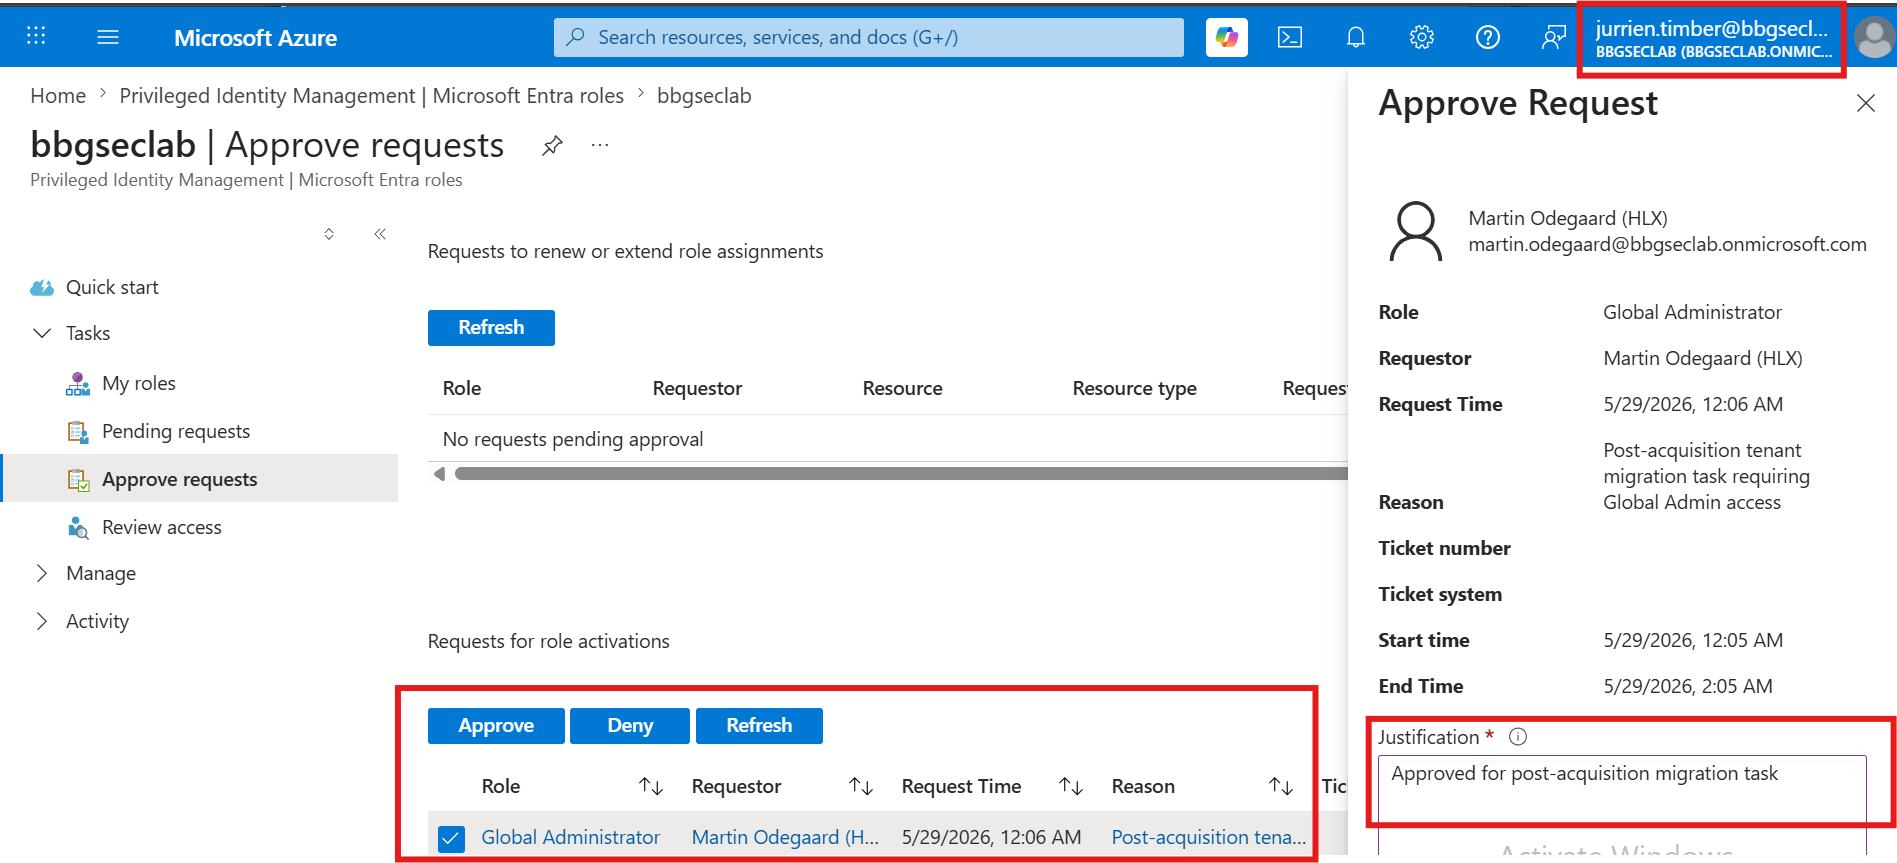Pin the Approve requests blade

(552, 146)
